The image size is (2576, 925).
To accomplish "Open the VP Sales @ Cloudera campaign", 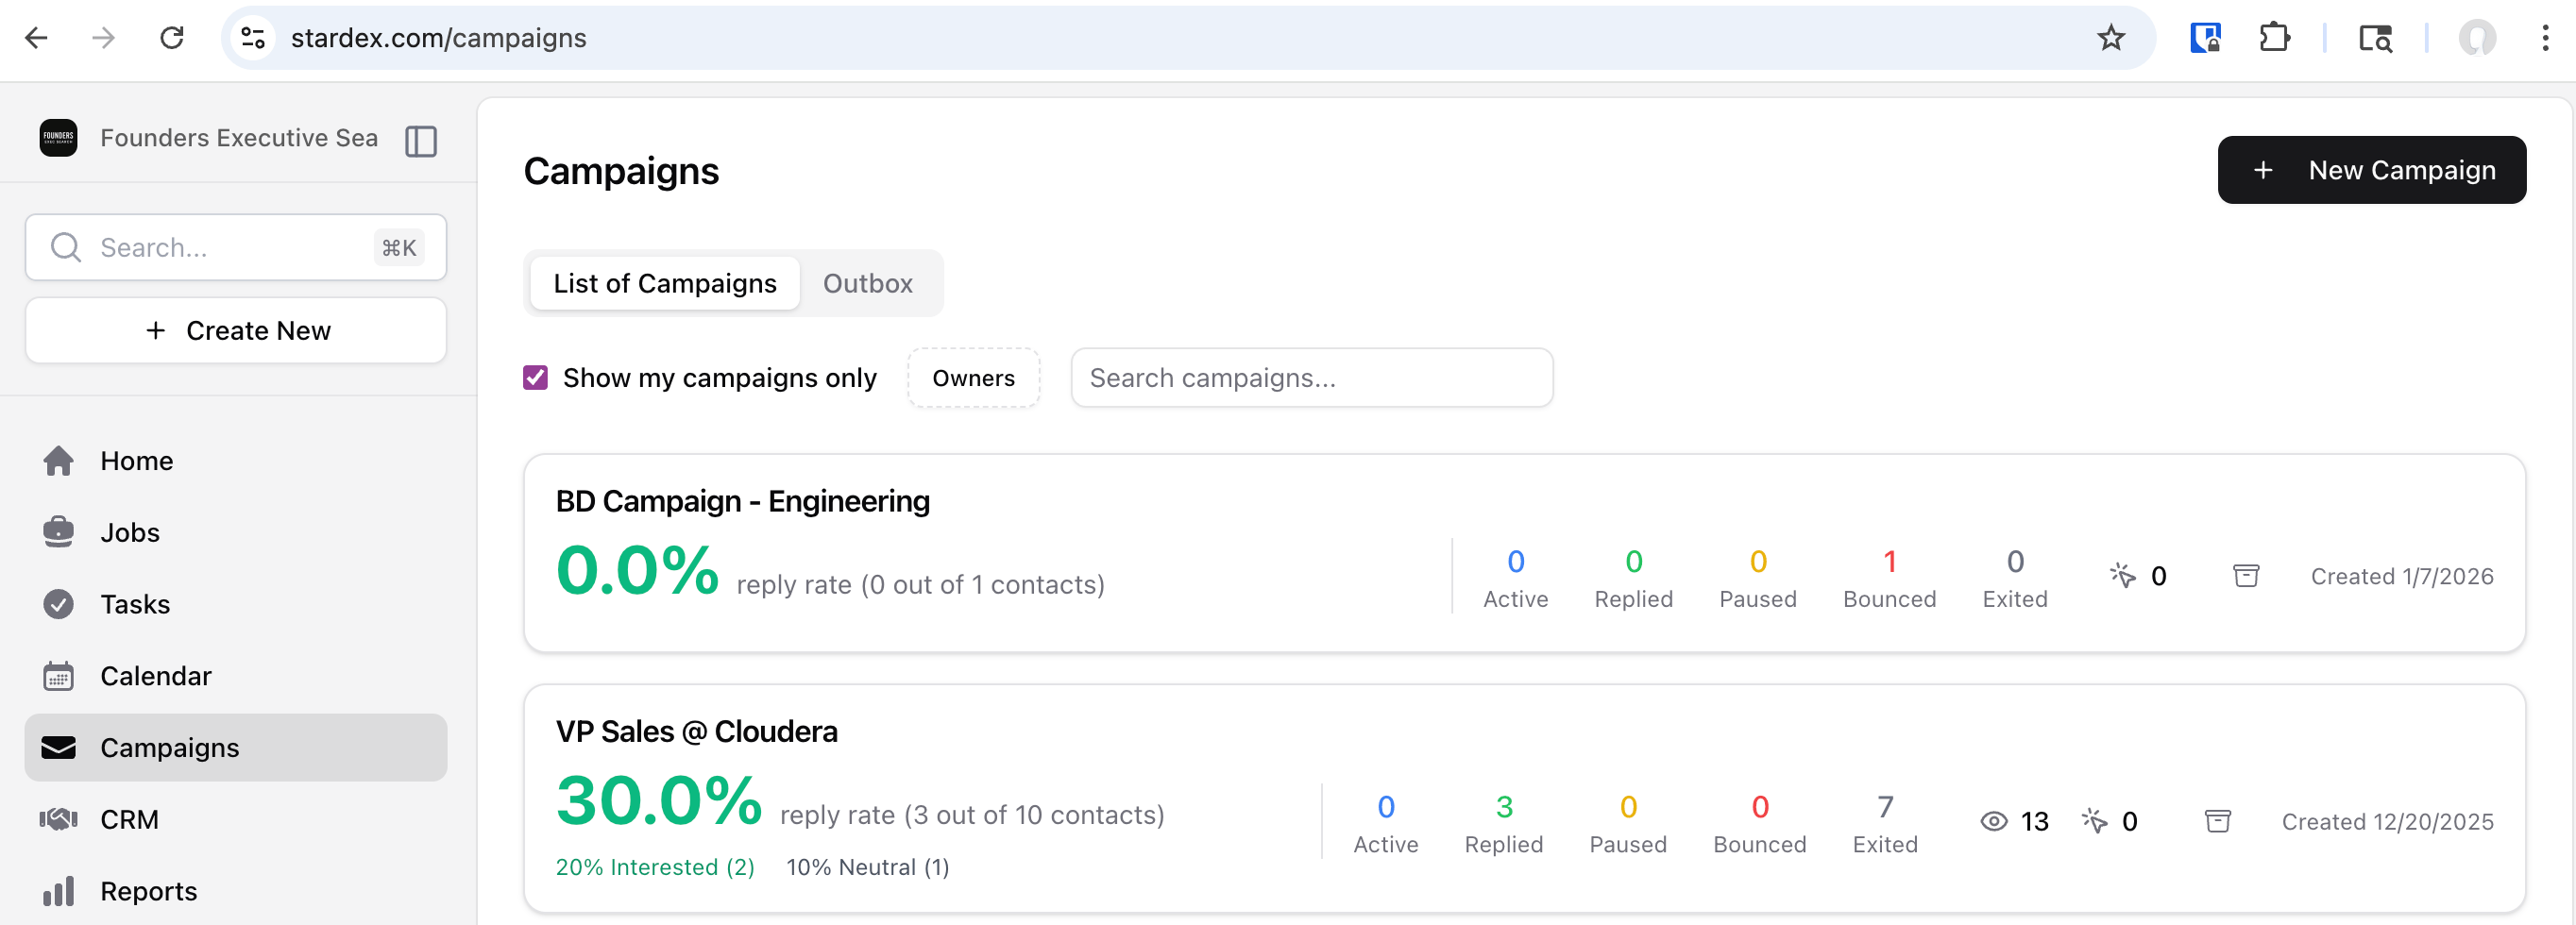I will tap(696, 732).
